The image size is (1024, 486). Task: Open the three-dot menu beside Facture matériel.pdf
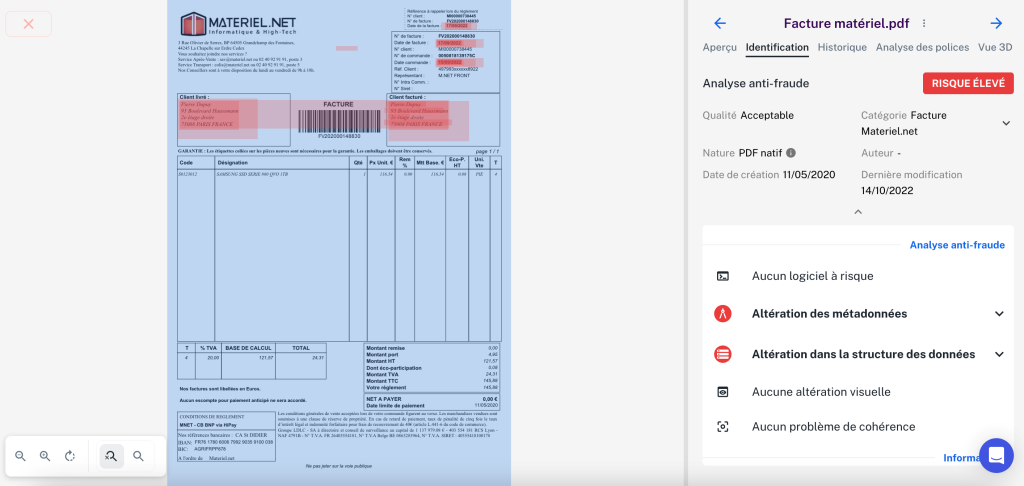[x=924, y=23]
